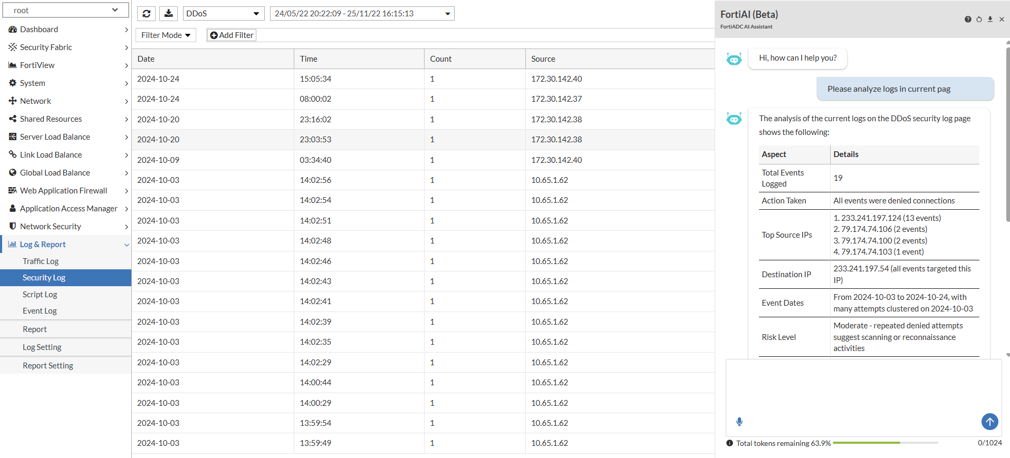Viewport: 1010px width, 458px height.
Task: Click the Log & Report bar chart icon
Action: click(13, 244)
